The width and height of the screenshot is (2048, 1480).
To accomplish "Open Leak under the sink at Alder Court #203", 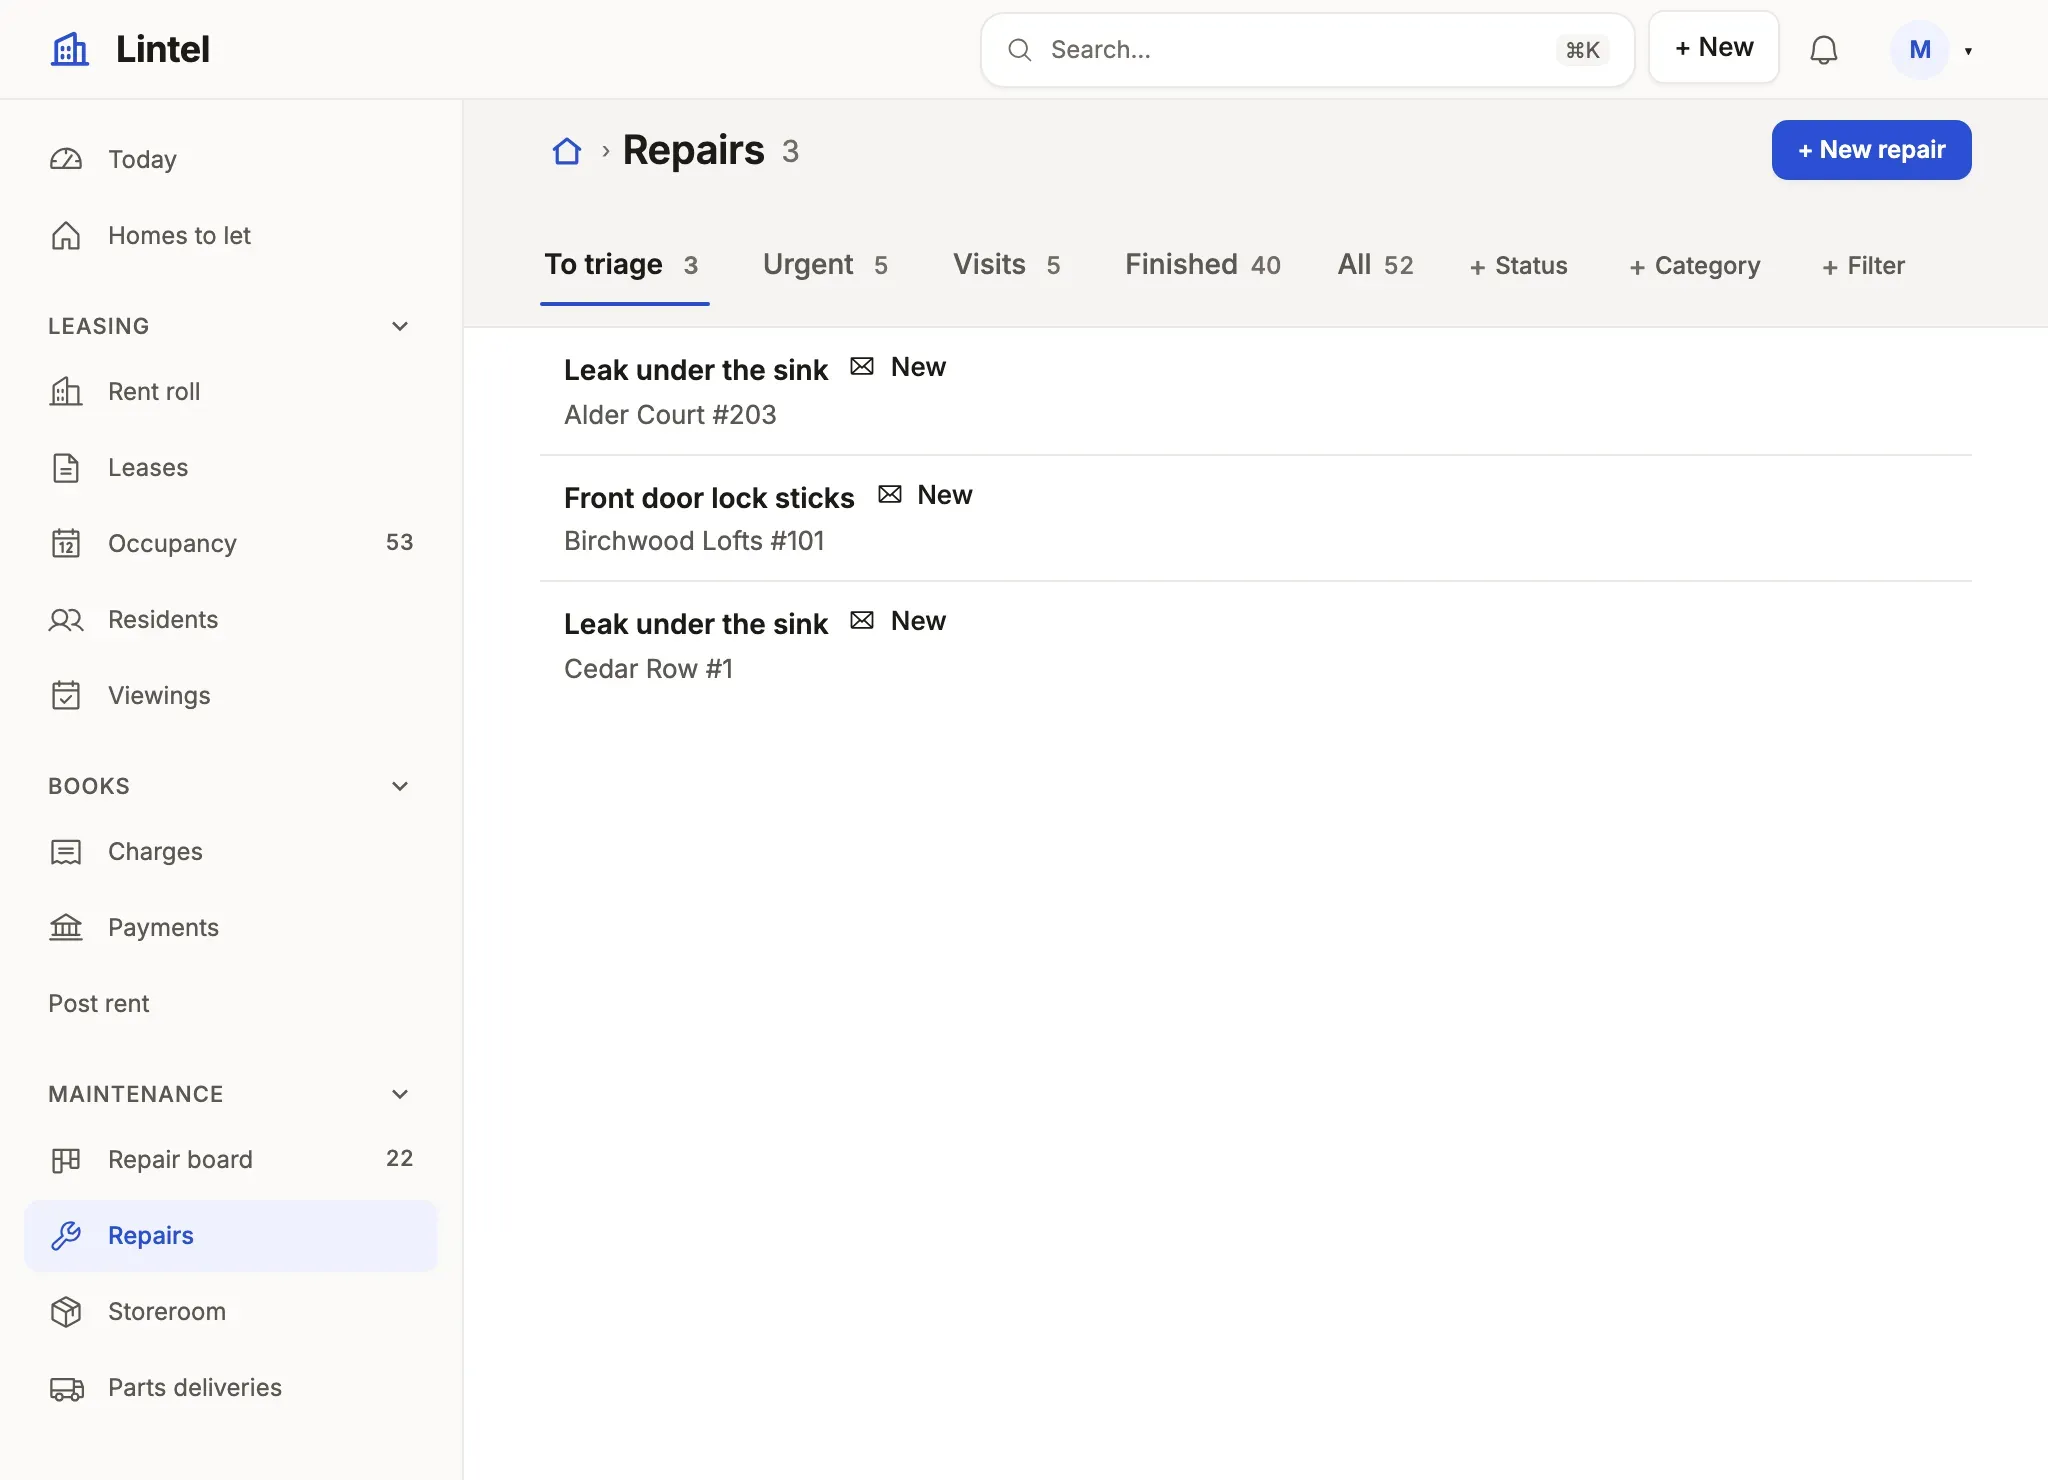I will coord(1255,391).
